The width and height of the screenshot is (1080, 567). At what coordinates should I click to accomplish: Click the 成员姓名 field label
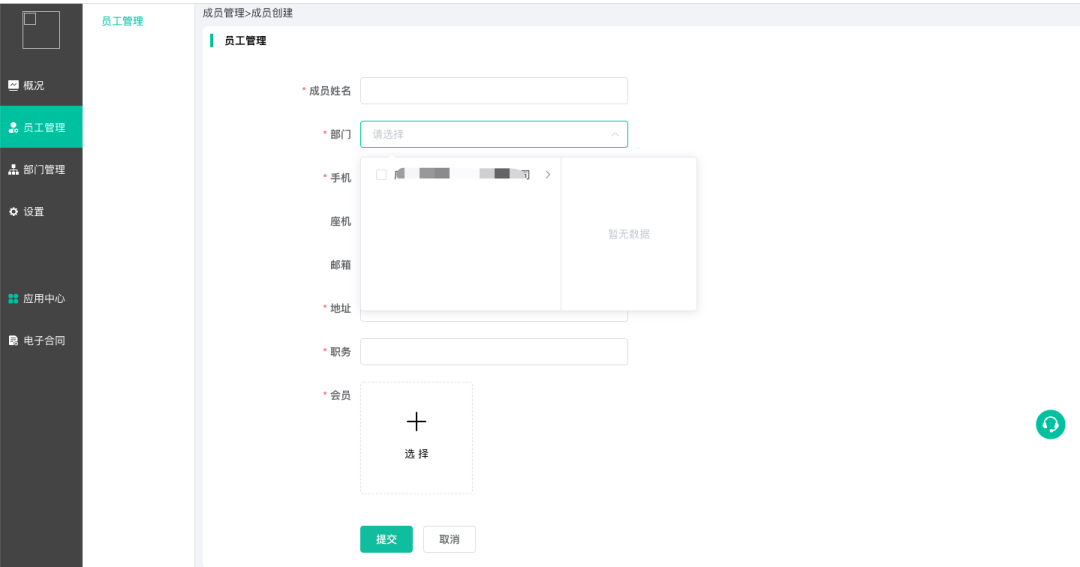click(330, 91)
